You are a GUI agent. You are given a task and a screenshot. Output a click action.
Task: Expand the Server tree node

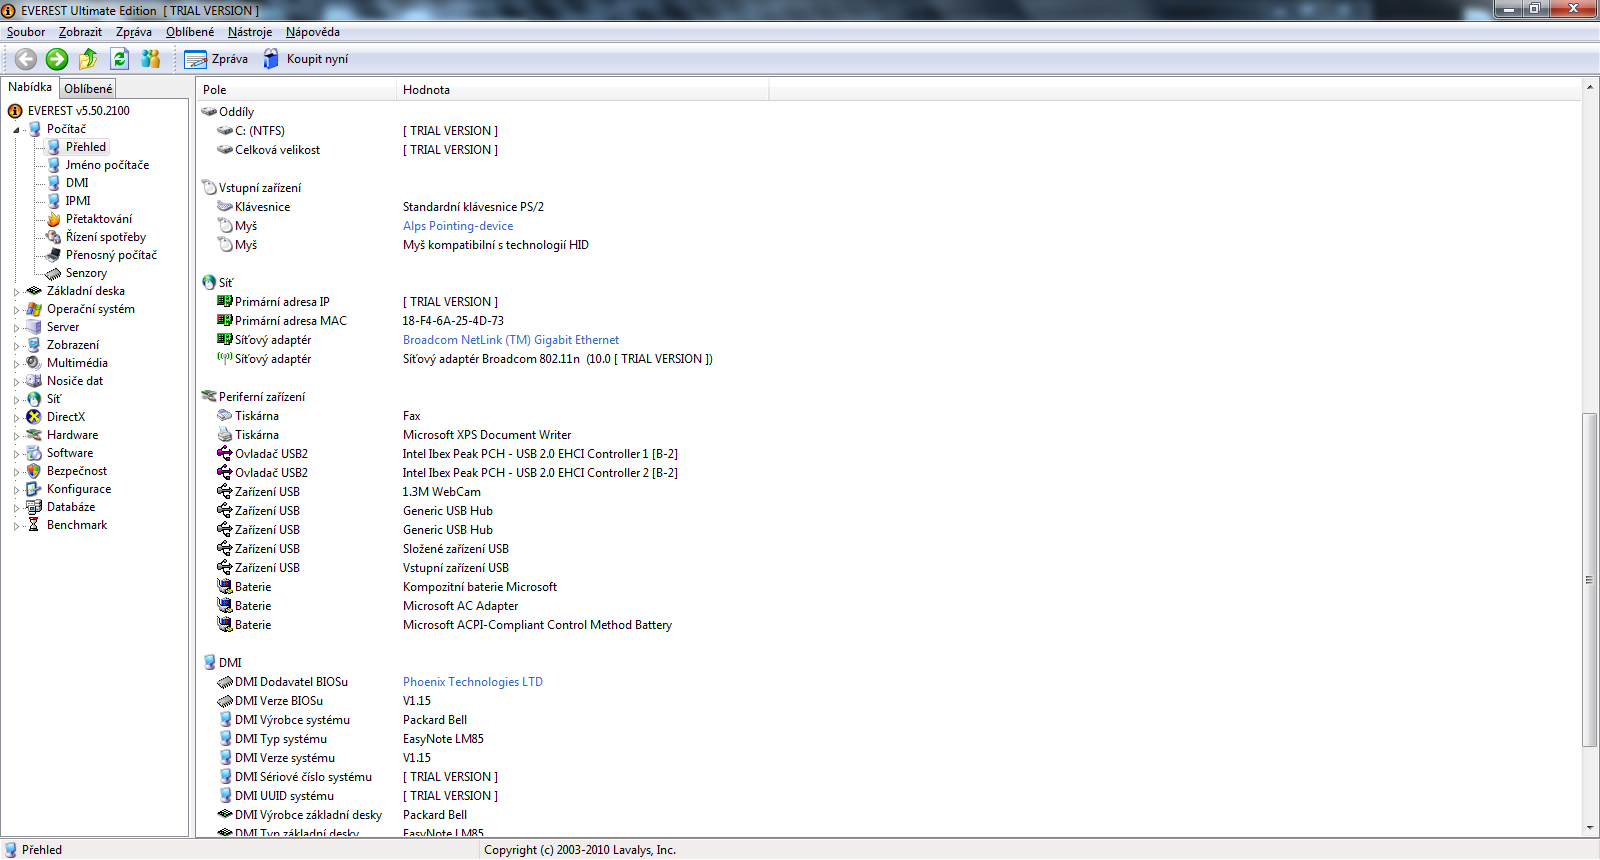[x=17, y=328]
